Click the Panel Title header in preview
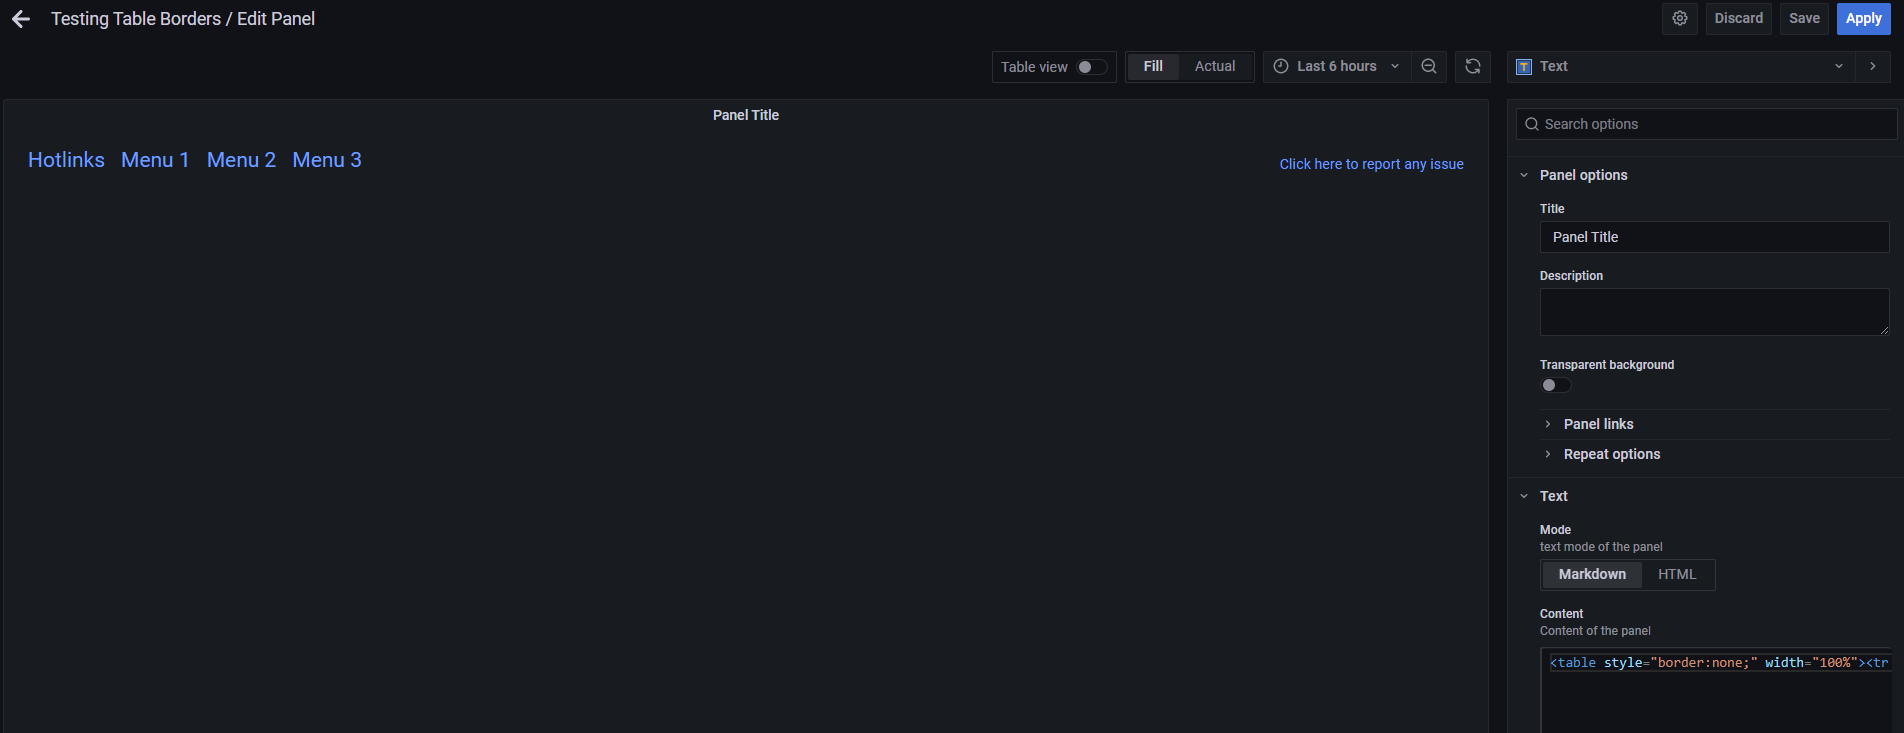Viewport: 1904px width, 733px height. pos(746,115)
